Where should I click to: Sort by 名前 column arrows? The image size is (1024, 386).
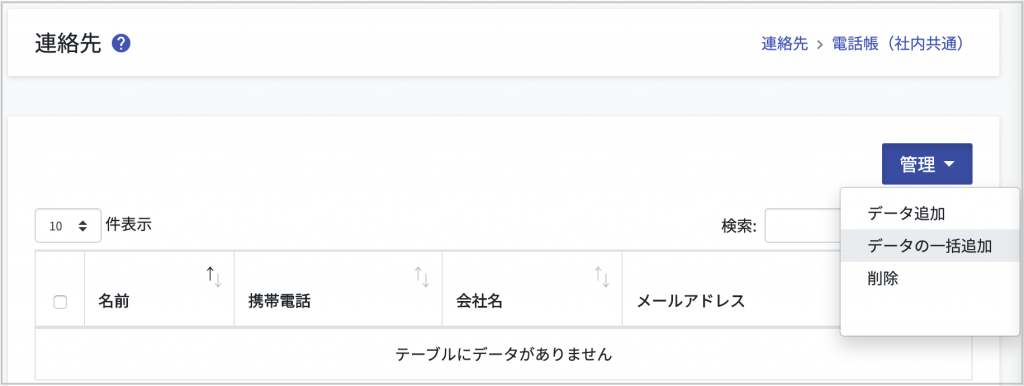coord(214,277)
